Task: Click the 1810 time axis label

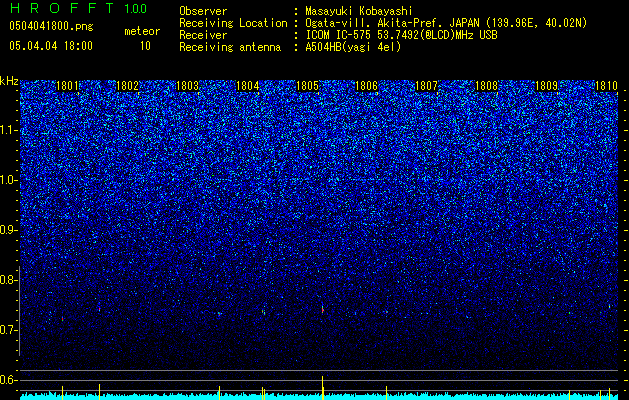Action: click(x=606, y=86)
